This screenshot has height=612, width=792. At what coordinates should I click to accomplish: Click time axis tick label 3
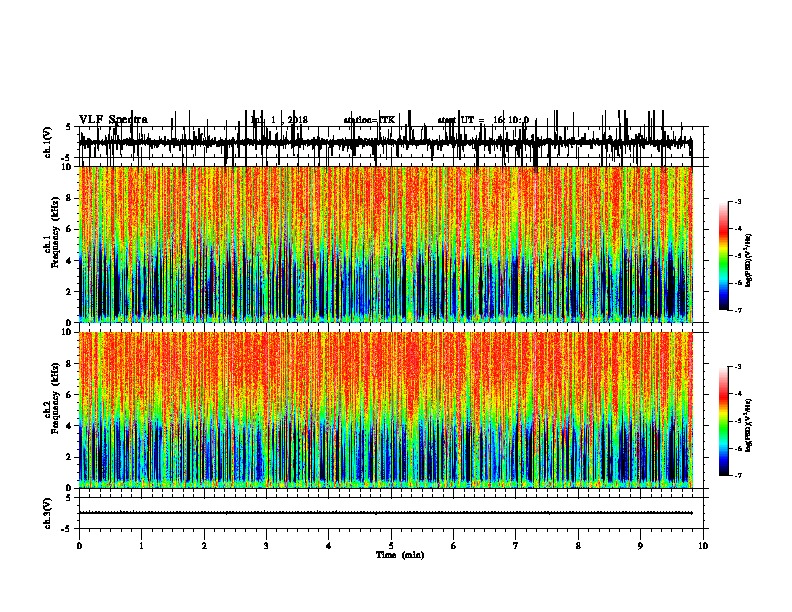coord(266,546)
